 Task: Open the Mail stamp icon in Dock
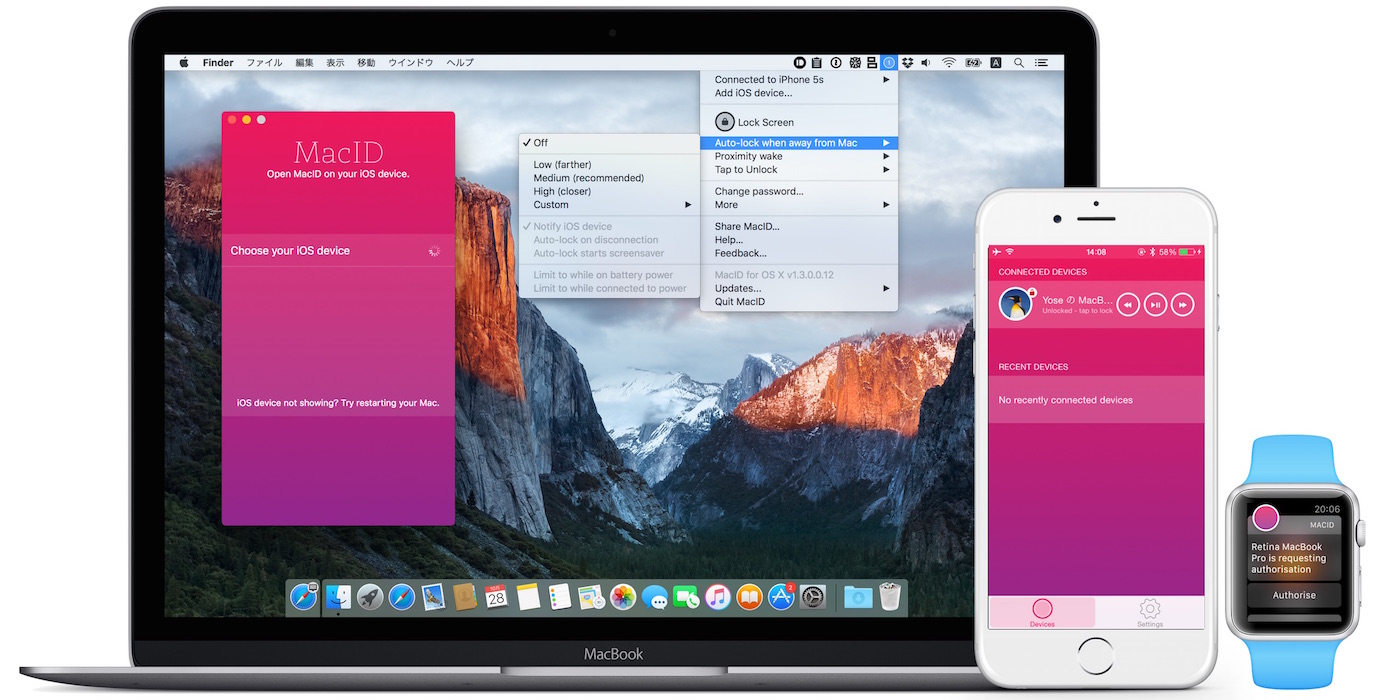click(x=433, y=597)
